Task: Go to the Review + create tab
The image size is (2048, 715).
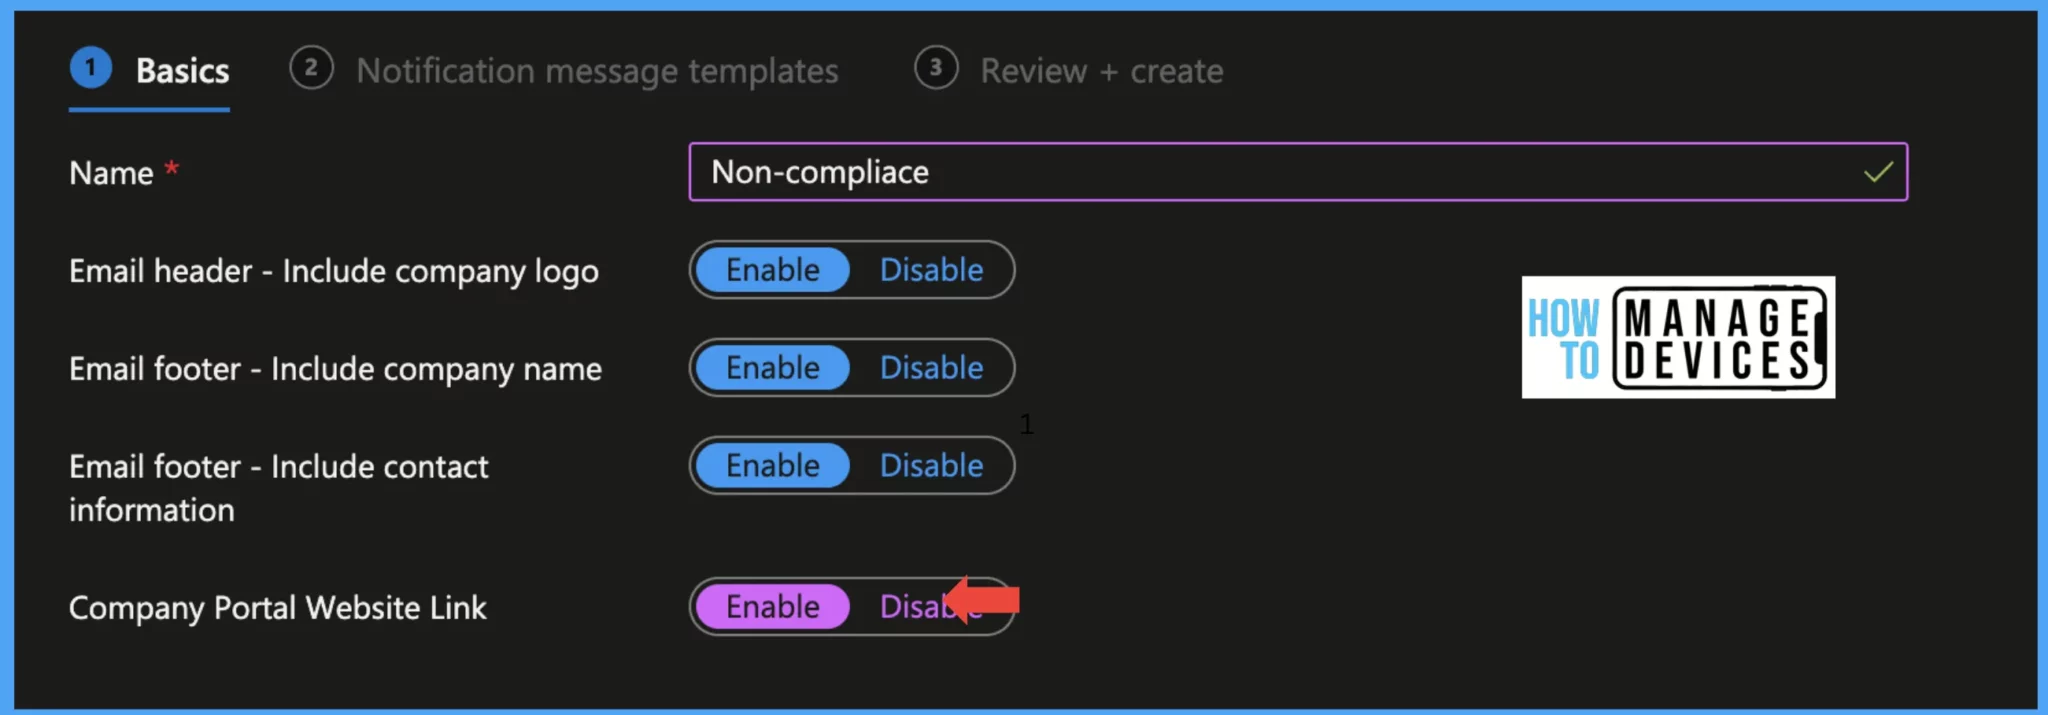Action: point(1101,71)
